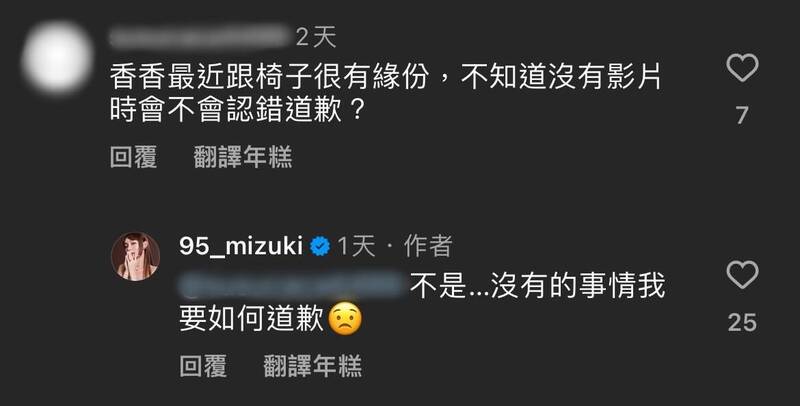Open 95_mizuki's profile picture
Viewport: 800px width, 406px height.
point(135,257)
